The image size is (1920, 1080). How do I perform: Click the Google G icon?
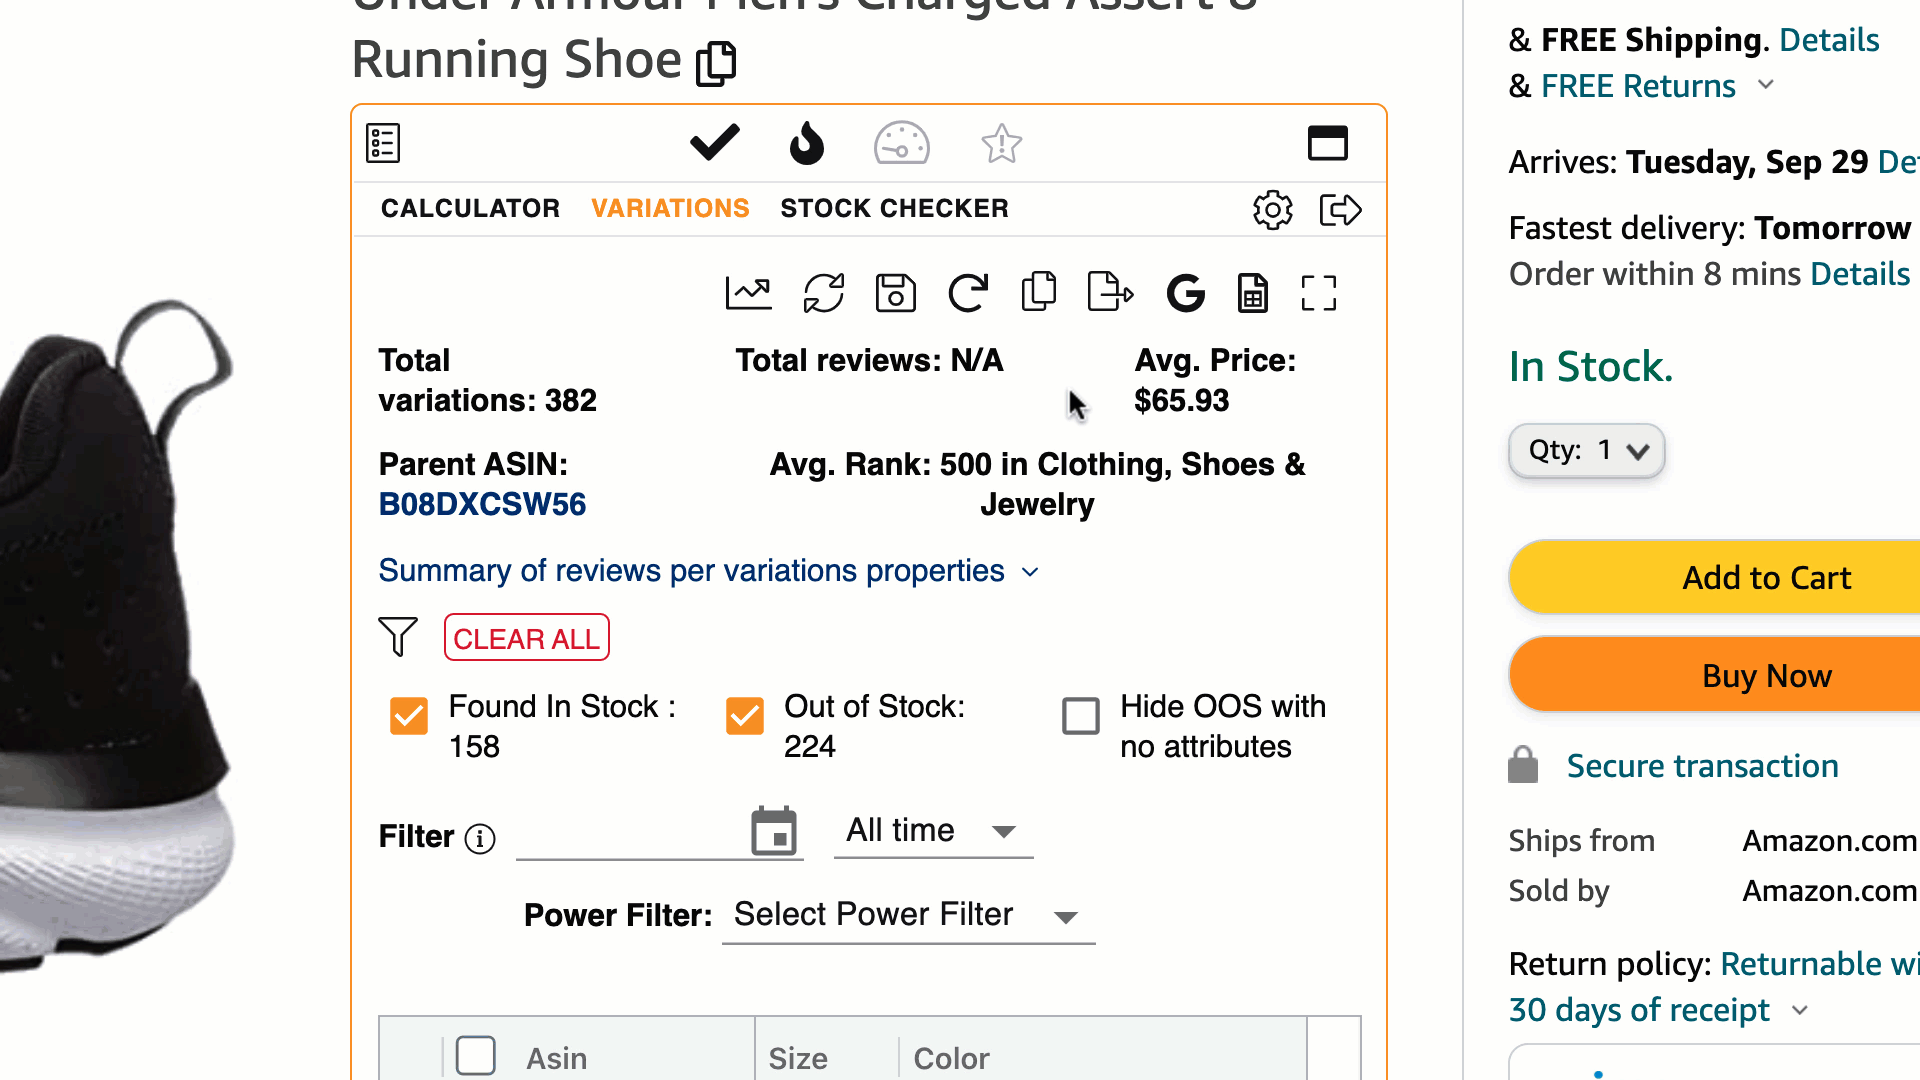[1186, 293]
